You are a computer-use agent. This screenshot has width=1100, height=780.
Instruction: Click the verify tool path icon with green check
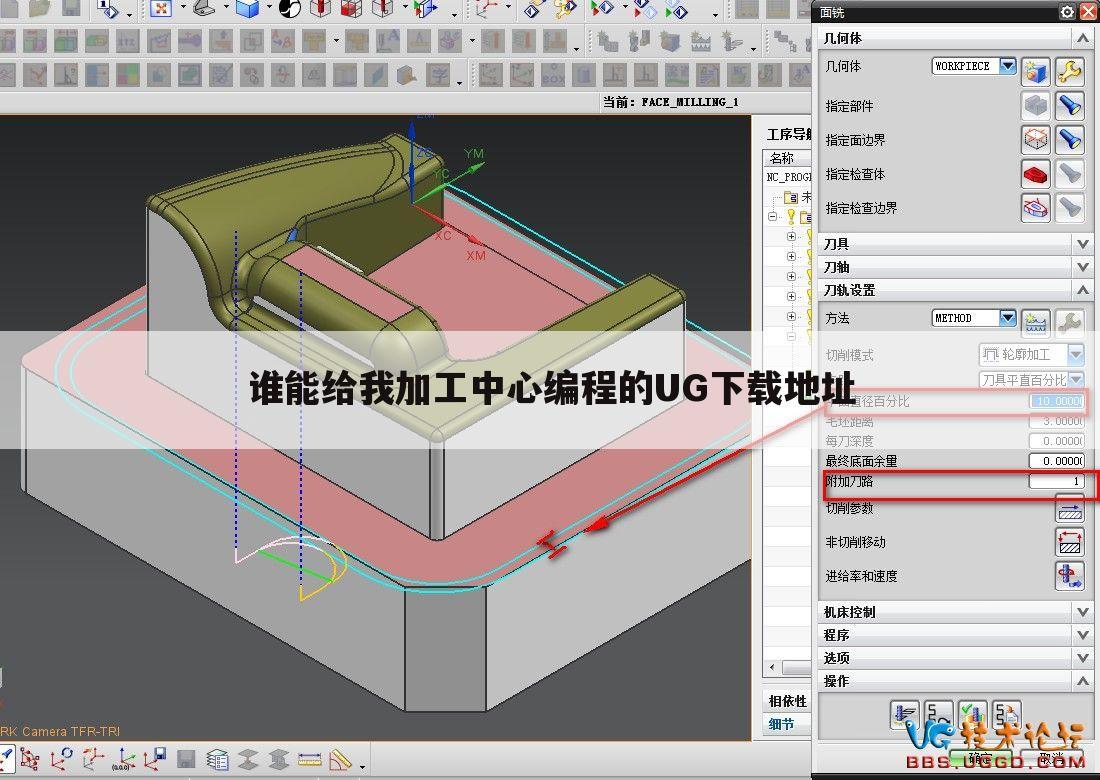972,714
